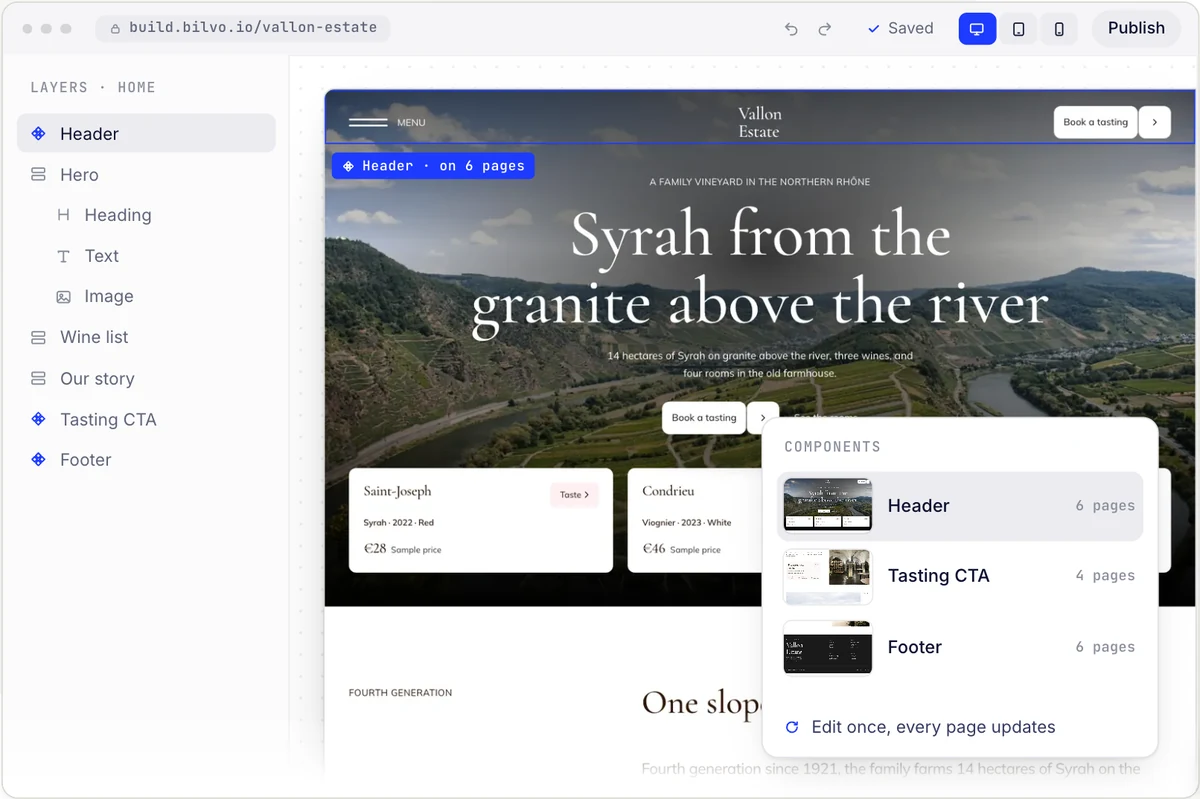Select Header in the Components popup
This screenshot has width=1200, height=799.
pos(960,506)
